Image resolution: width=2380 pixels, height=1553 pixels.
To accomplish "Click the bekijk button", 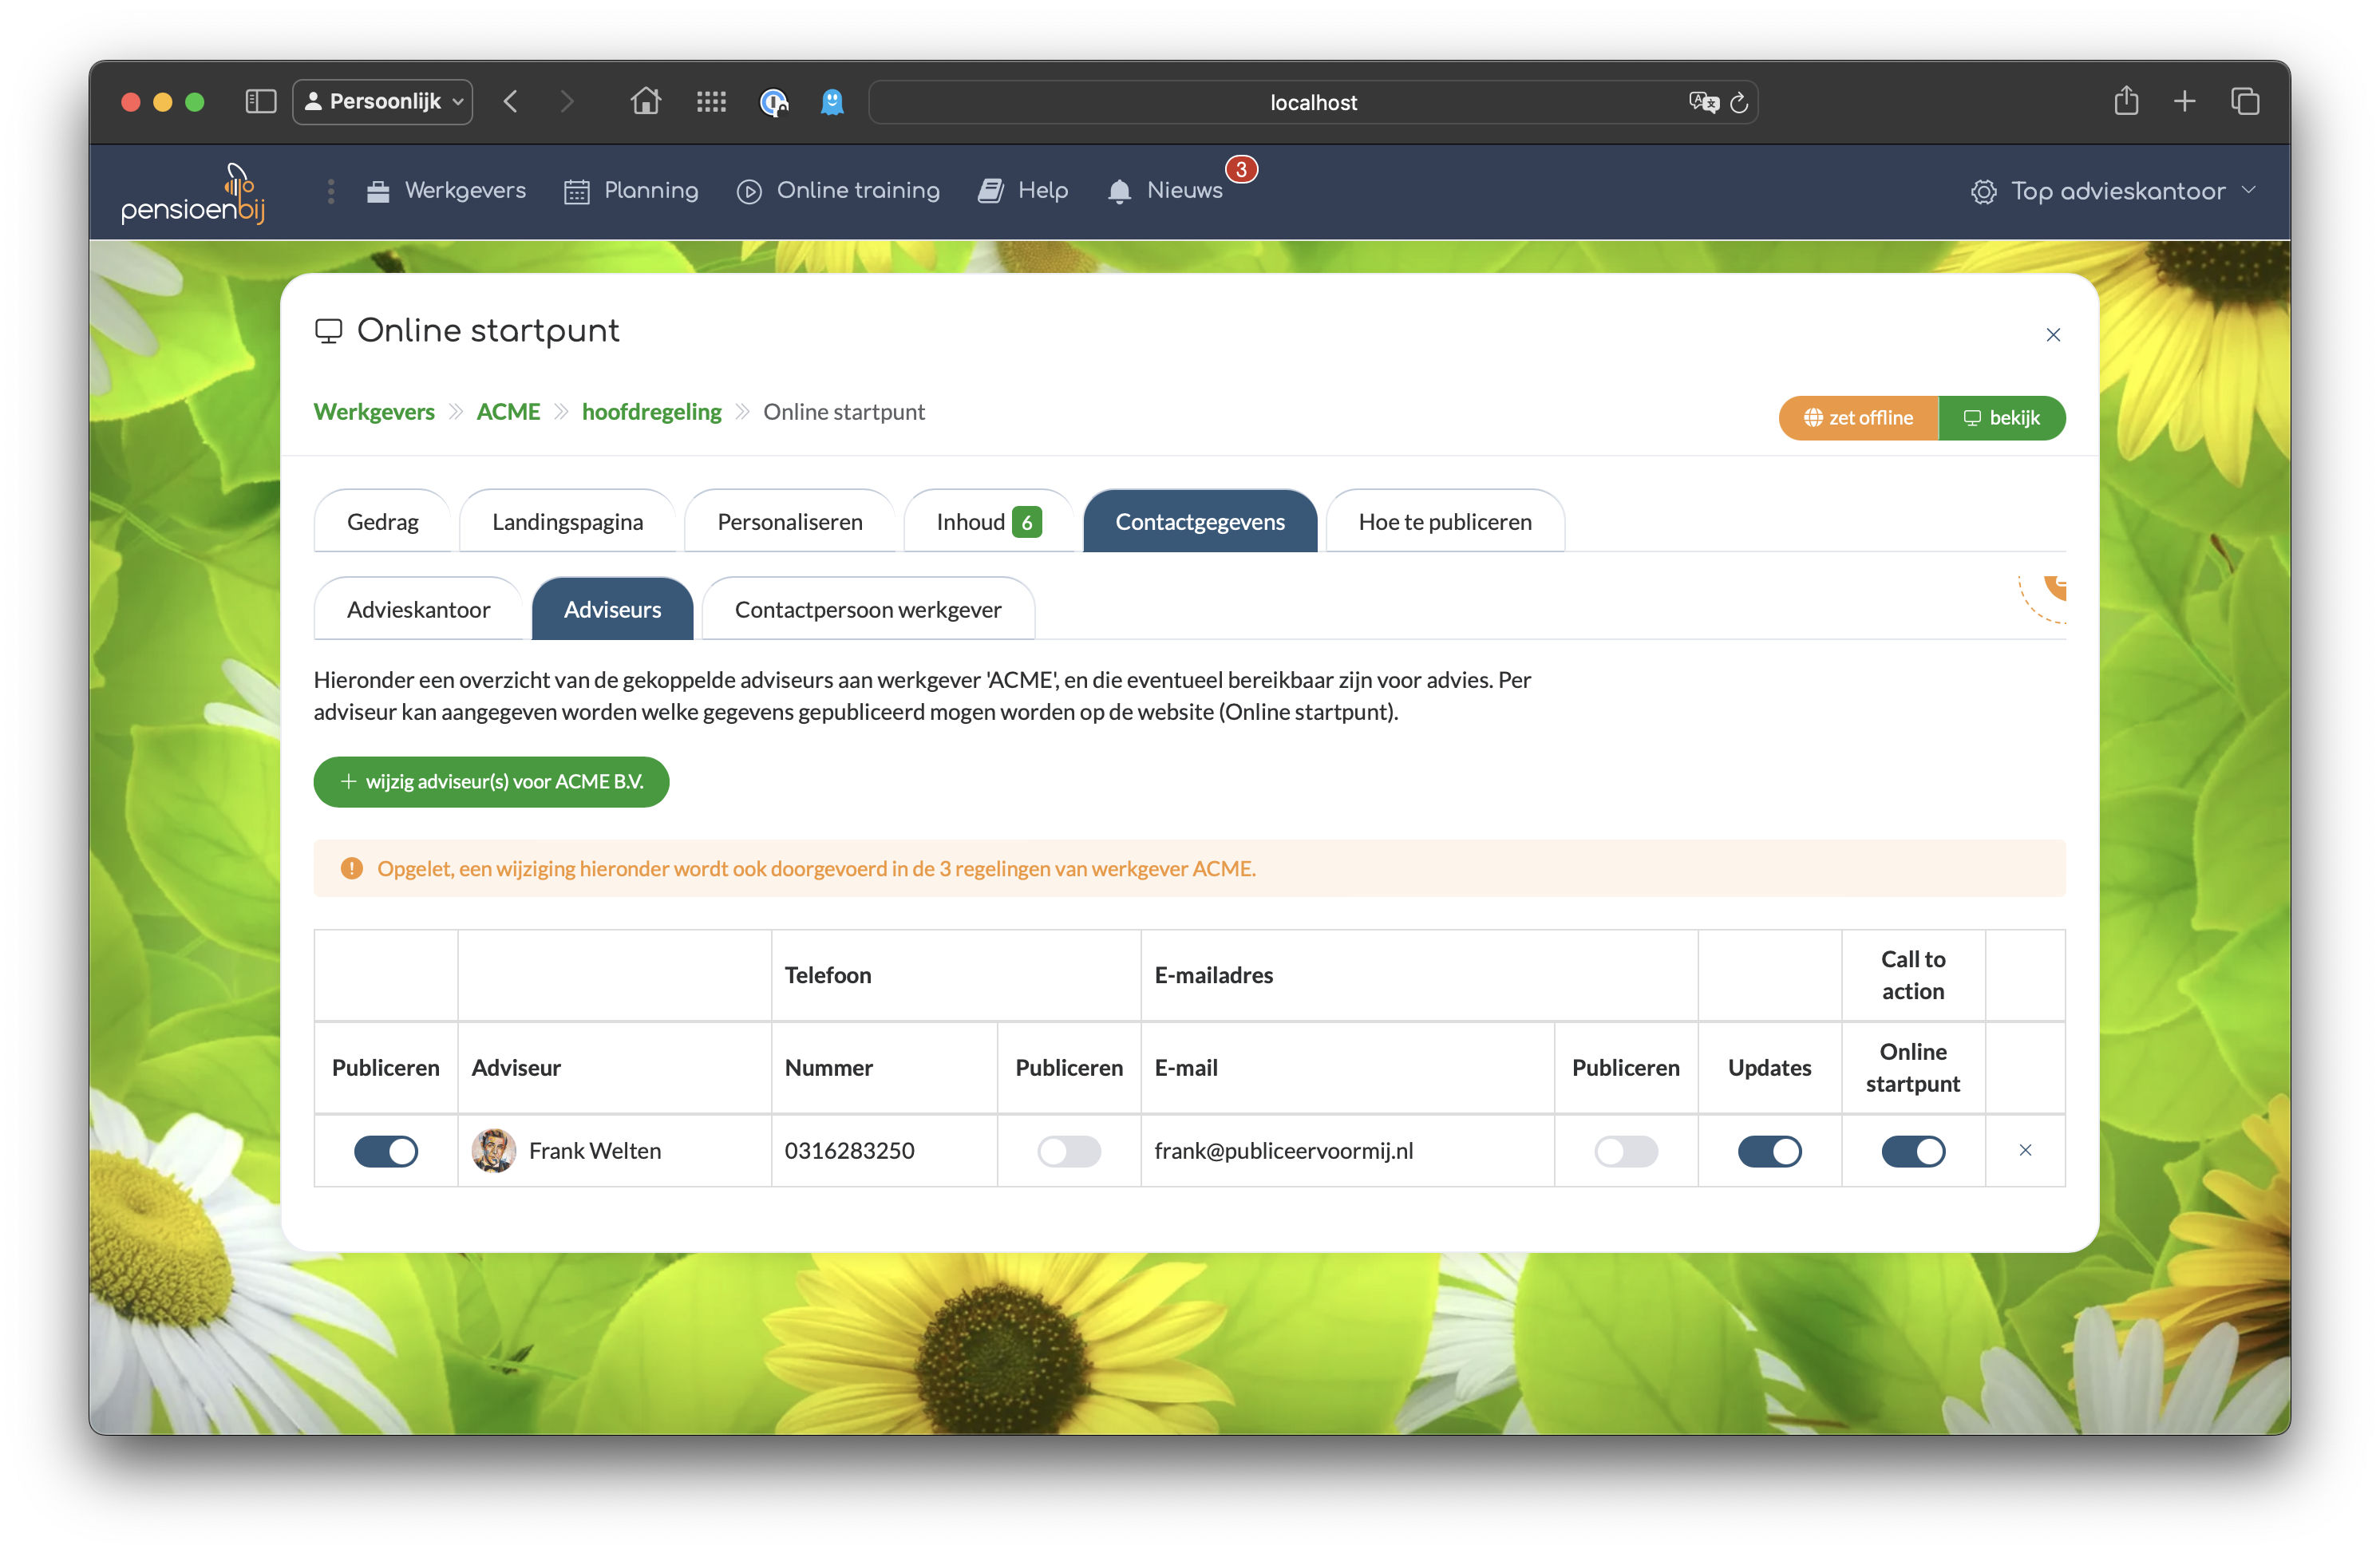I will coord(2001,418).
